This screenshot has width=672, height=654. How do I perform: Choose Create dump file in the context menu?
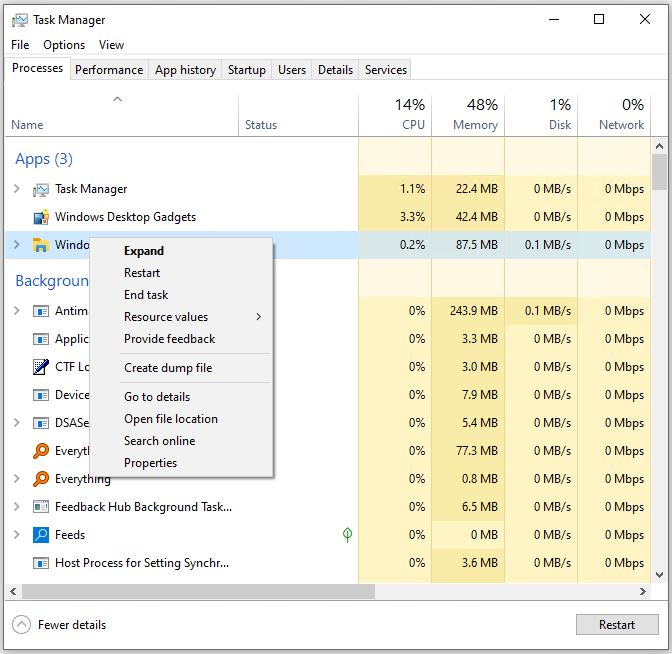180,368
